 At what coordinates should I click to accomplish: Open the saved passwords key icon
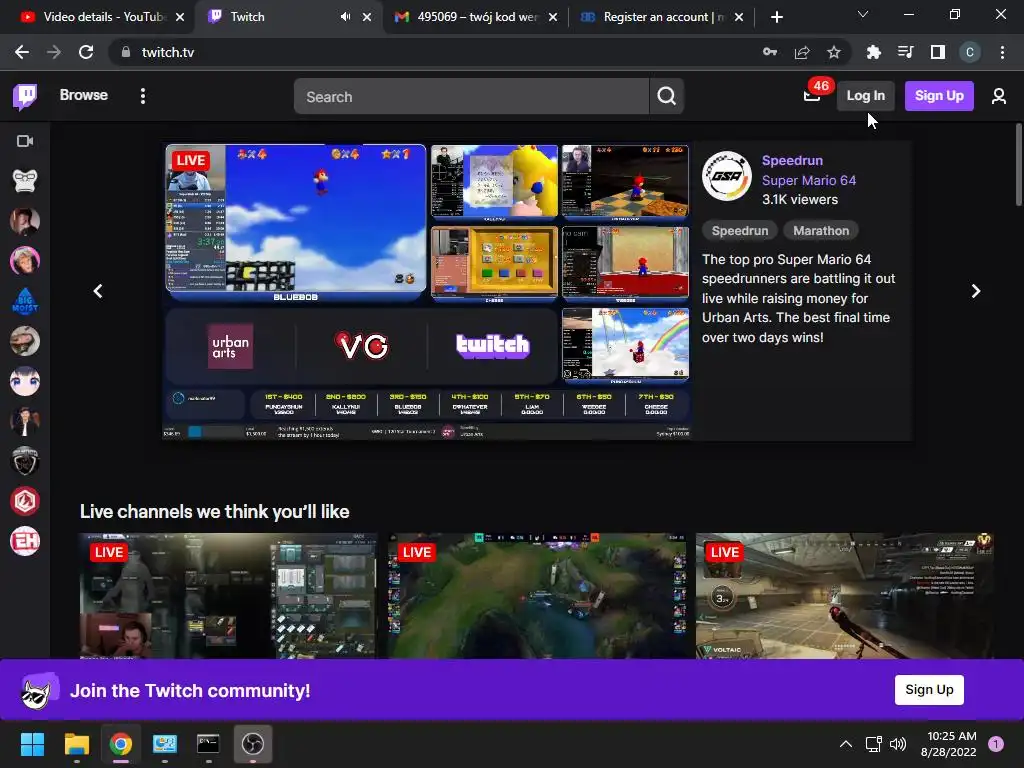point(770,52)
